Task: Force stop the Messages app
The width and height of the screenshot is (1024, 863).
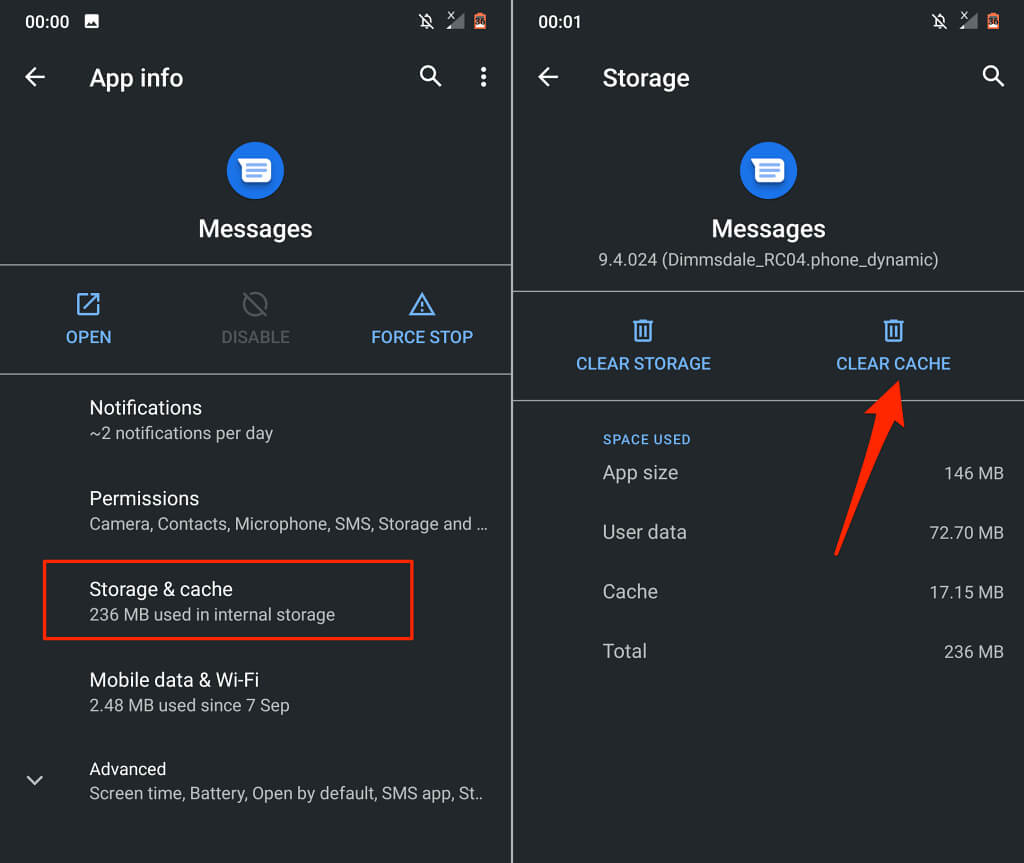Action: pyautogui.click(x=421, y=319)
